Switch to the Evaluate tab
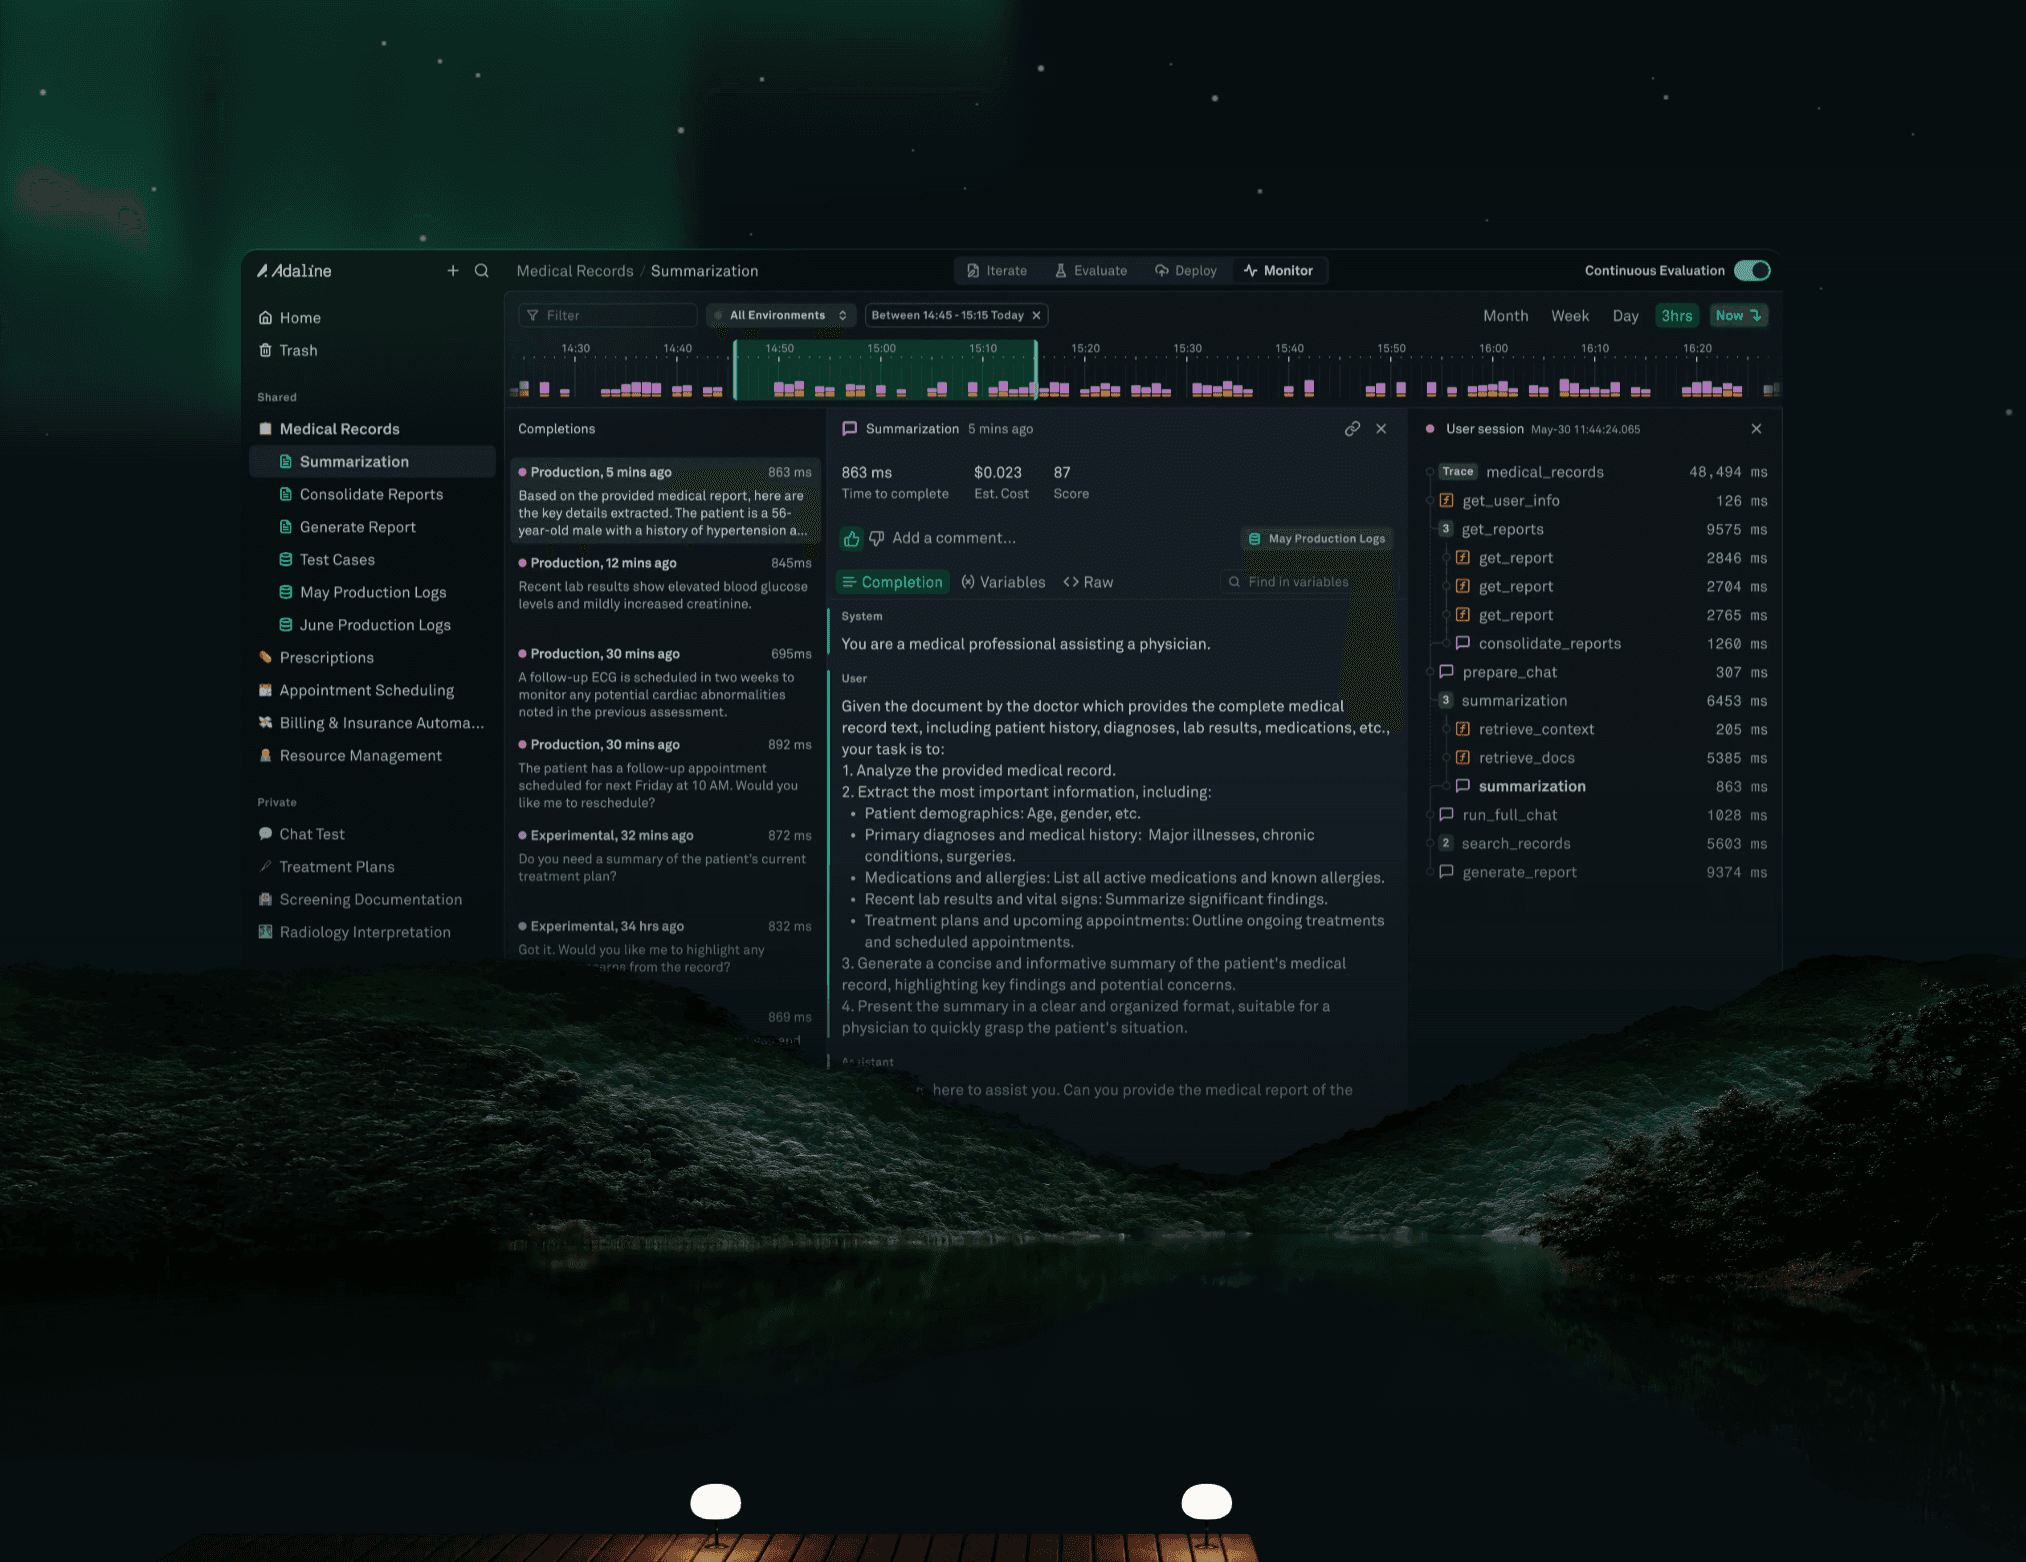This screenshot has height=1562, width=2026. [x=1090, y=271]
